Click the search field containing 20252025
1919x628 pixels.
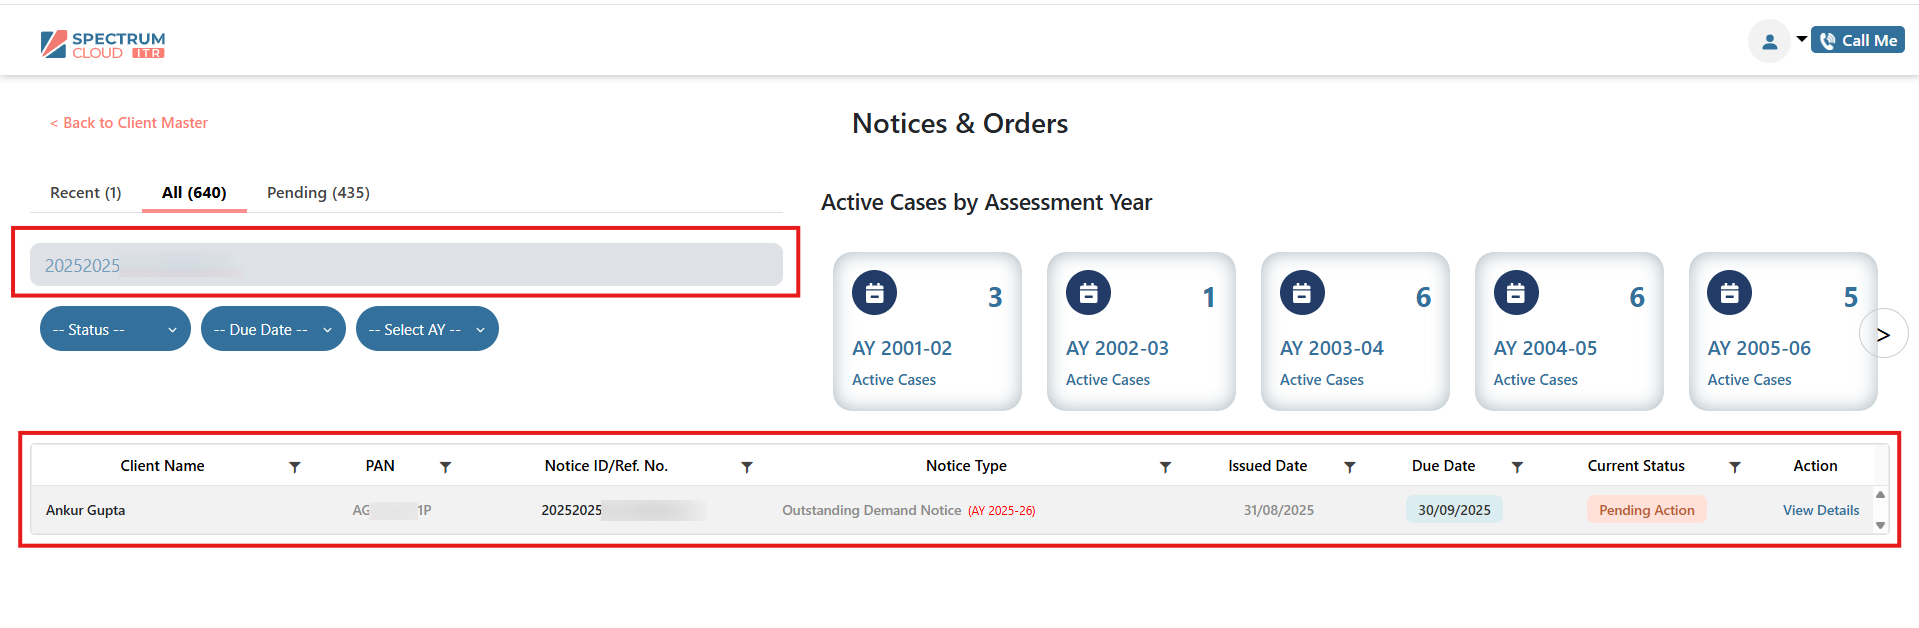406,265
